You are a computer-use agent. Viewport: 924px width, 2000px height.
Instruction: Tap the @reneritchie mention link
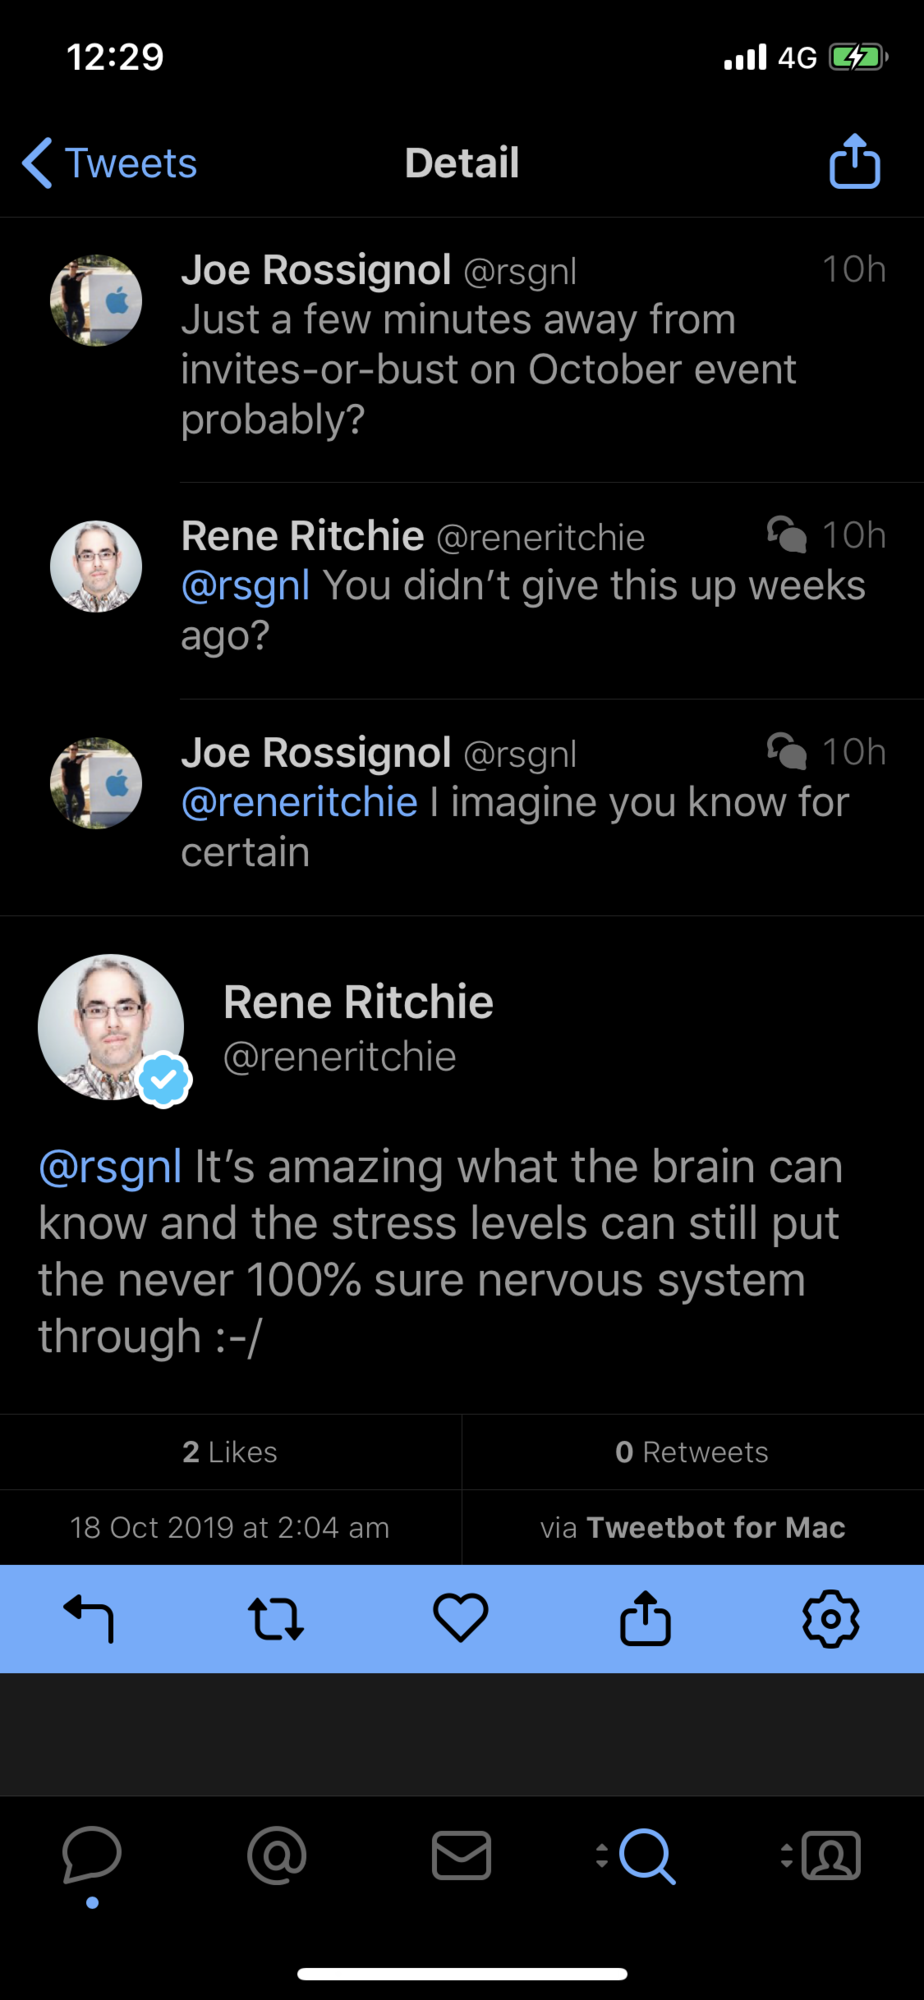(x=299, y=803)
